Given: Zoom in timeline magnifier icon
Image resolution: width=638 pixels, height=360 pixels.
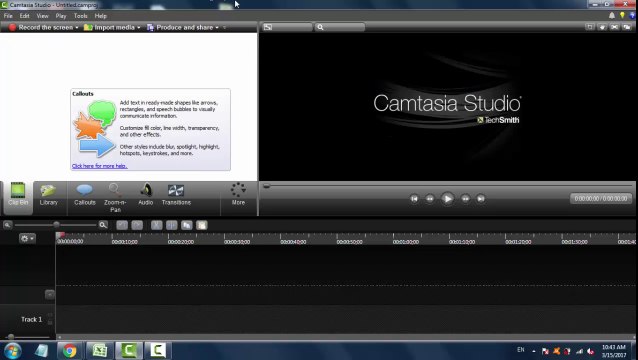Looking at the screenshot, I should coord(103,225).
